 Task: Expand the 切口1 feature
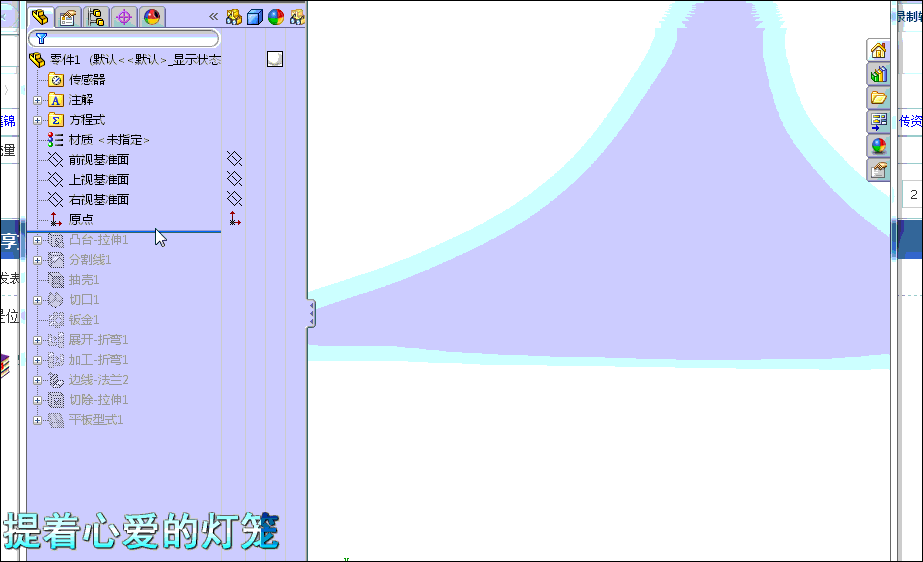tap(37, 300)
